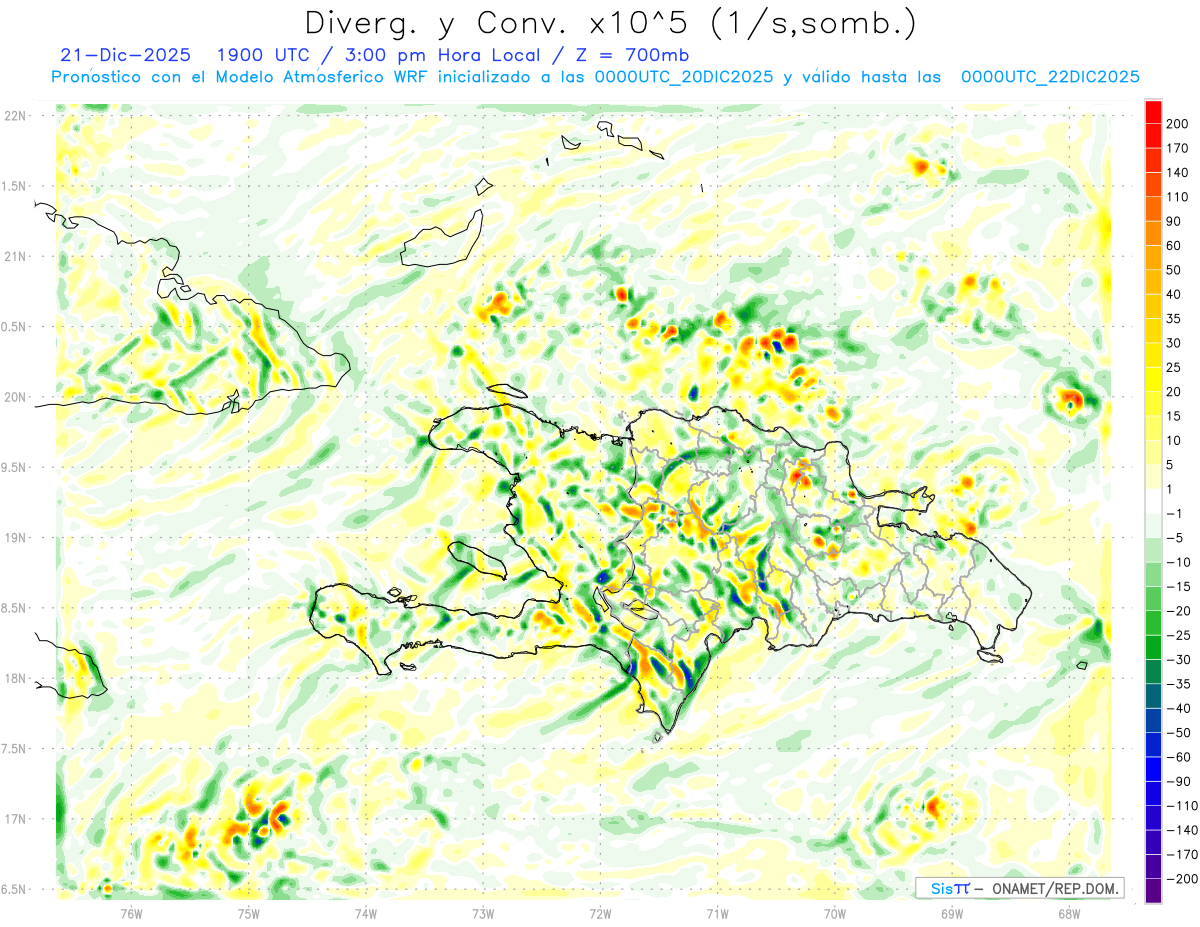This screenshot has height=927, width=1200.
Task: Click the dark purple swatch ending the colorbar
Action: [x=1153, y=890]
